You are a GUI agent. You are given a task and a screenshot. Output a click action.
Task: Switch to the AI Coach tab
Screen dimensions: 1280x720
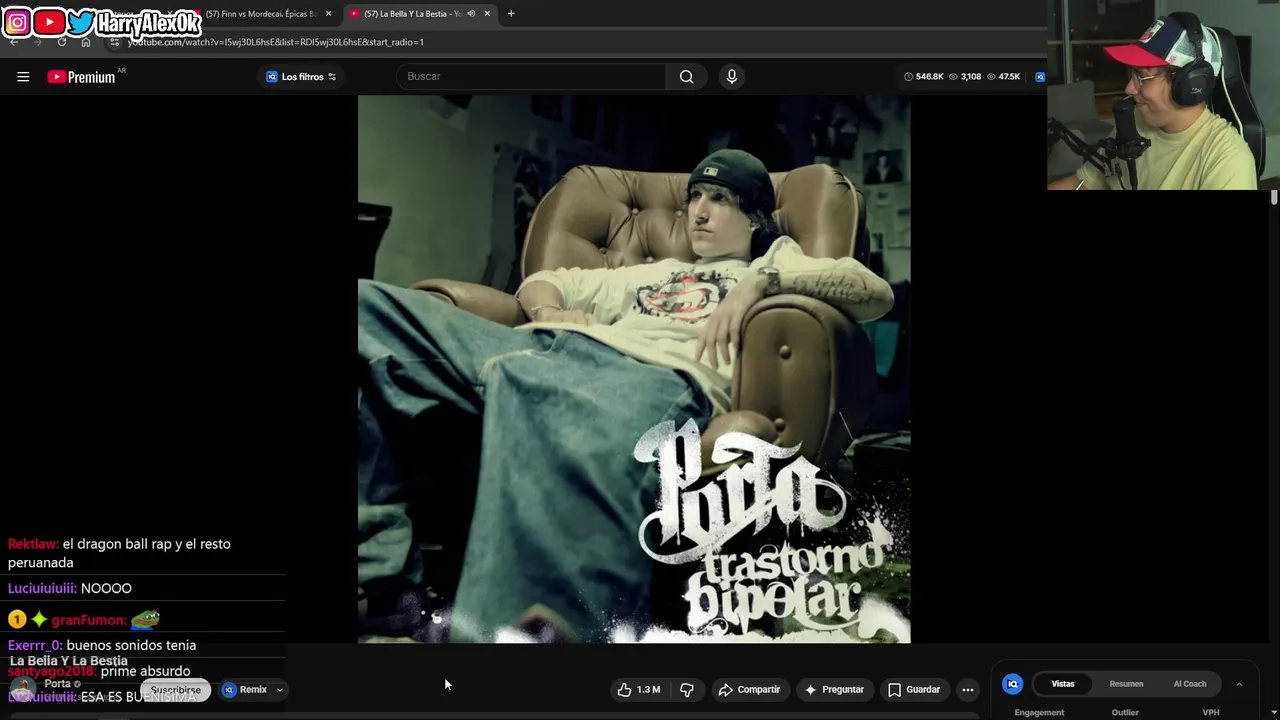1190,684
